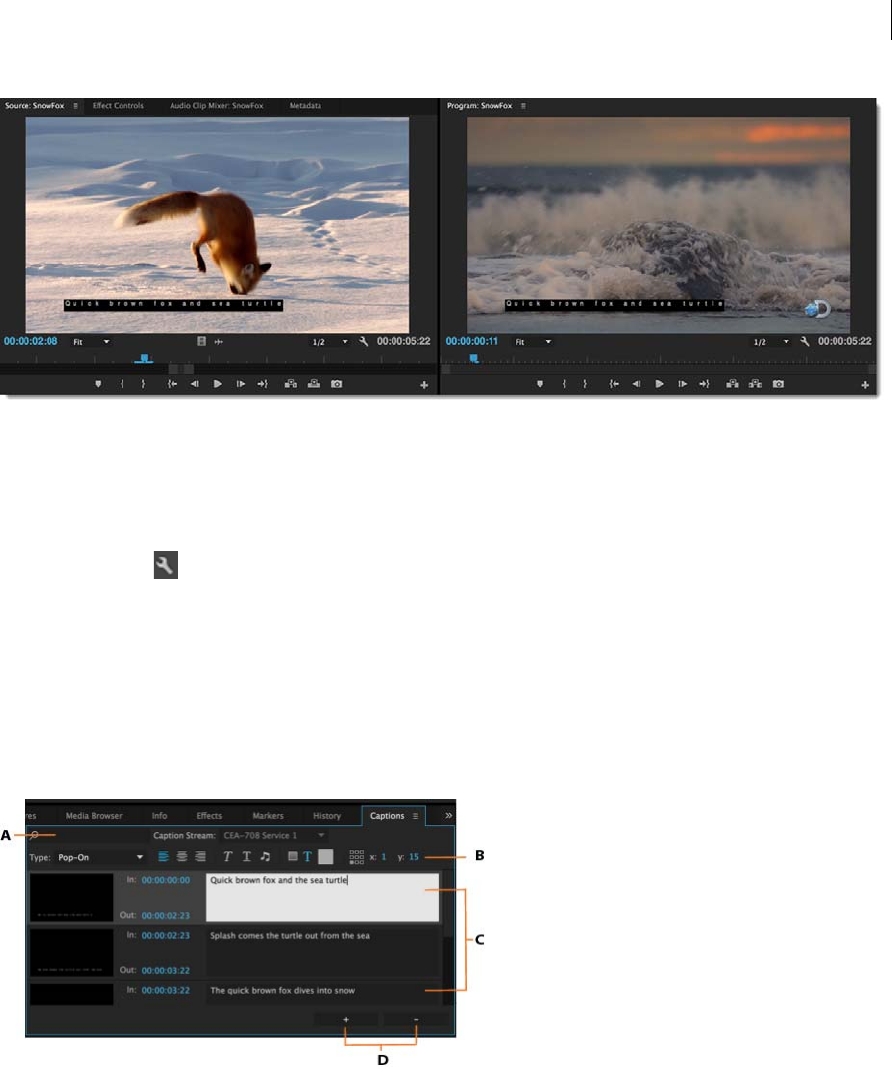Toggle underline caption text

247,856
